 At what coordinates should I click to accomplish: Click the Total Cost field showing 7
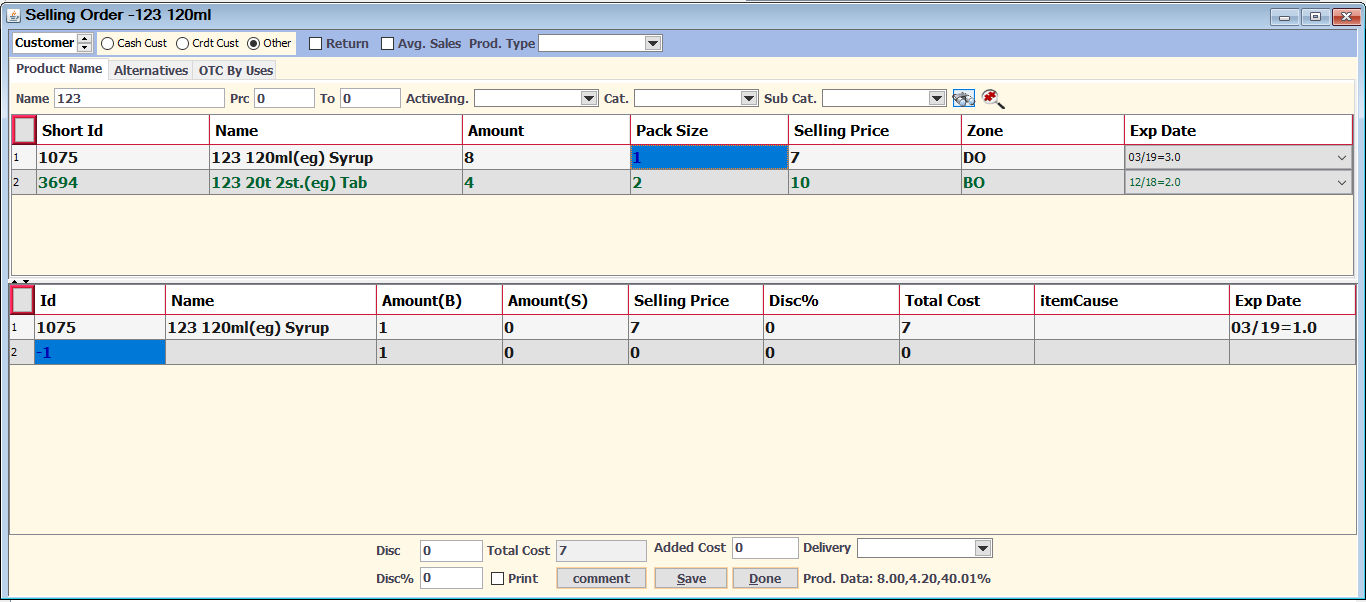(x=601, y=551)
